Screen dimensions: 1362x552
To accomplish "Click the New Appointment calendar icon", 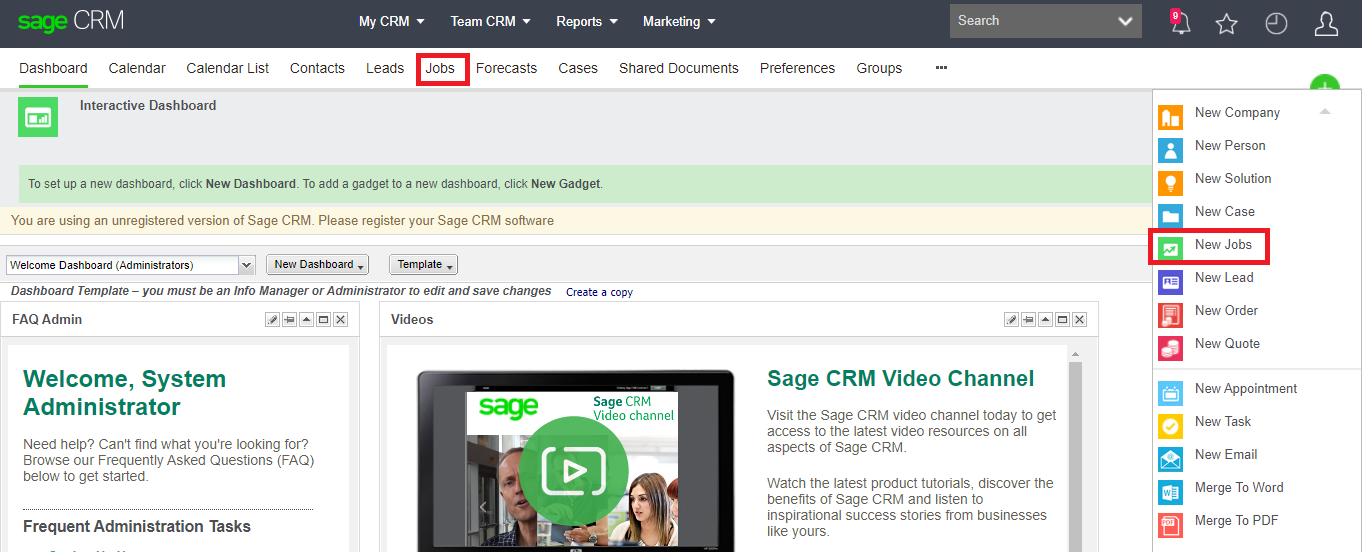I will click(x=1170, y=394).
